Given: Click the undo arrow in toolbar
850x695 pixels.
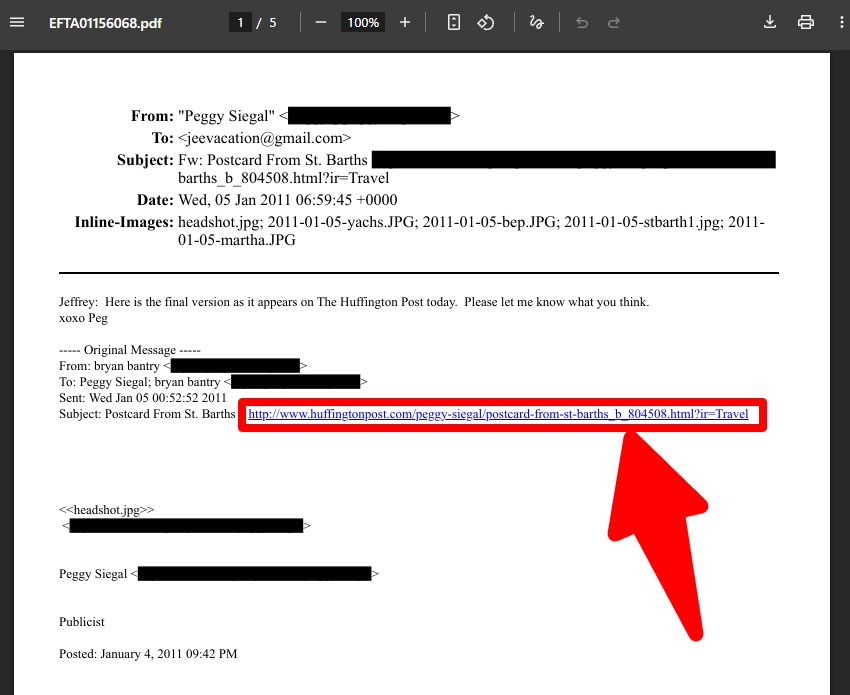Looking at the screenshot, I should [x=582, y=22].
